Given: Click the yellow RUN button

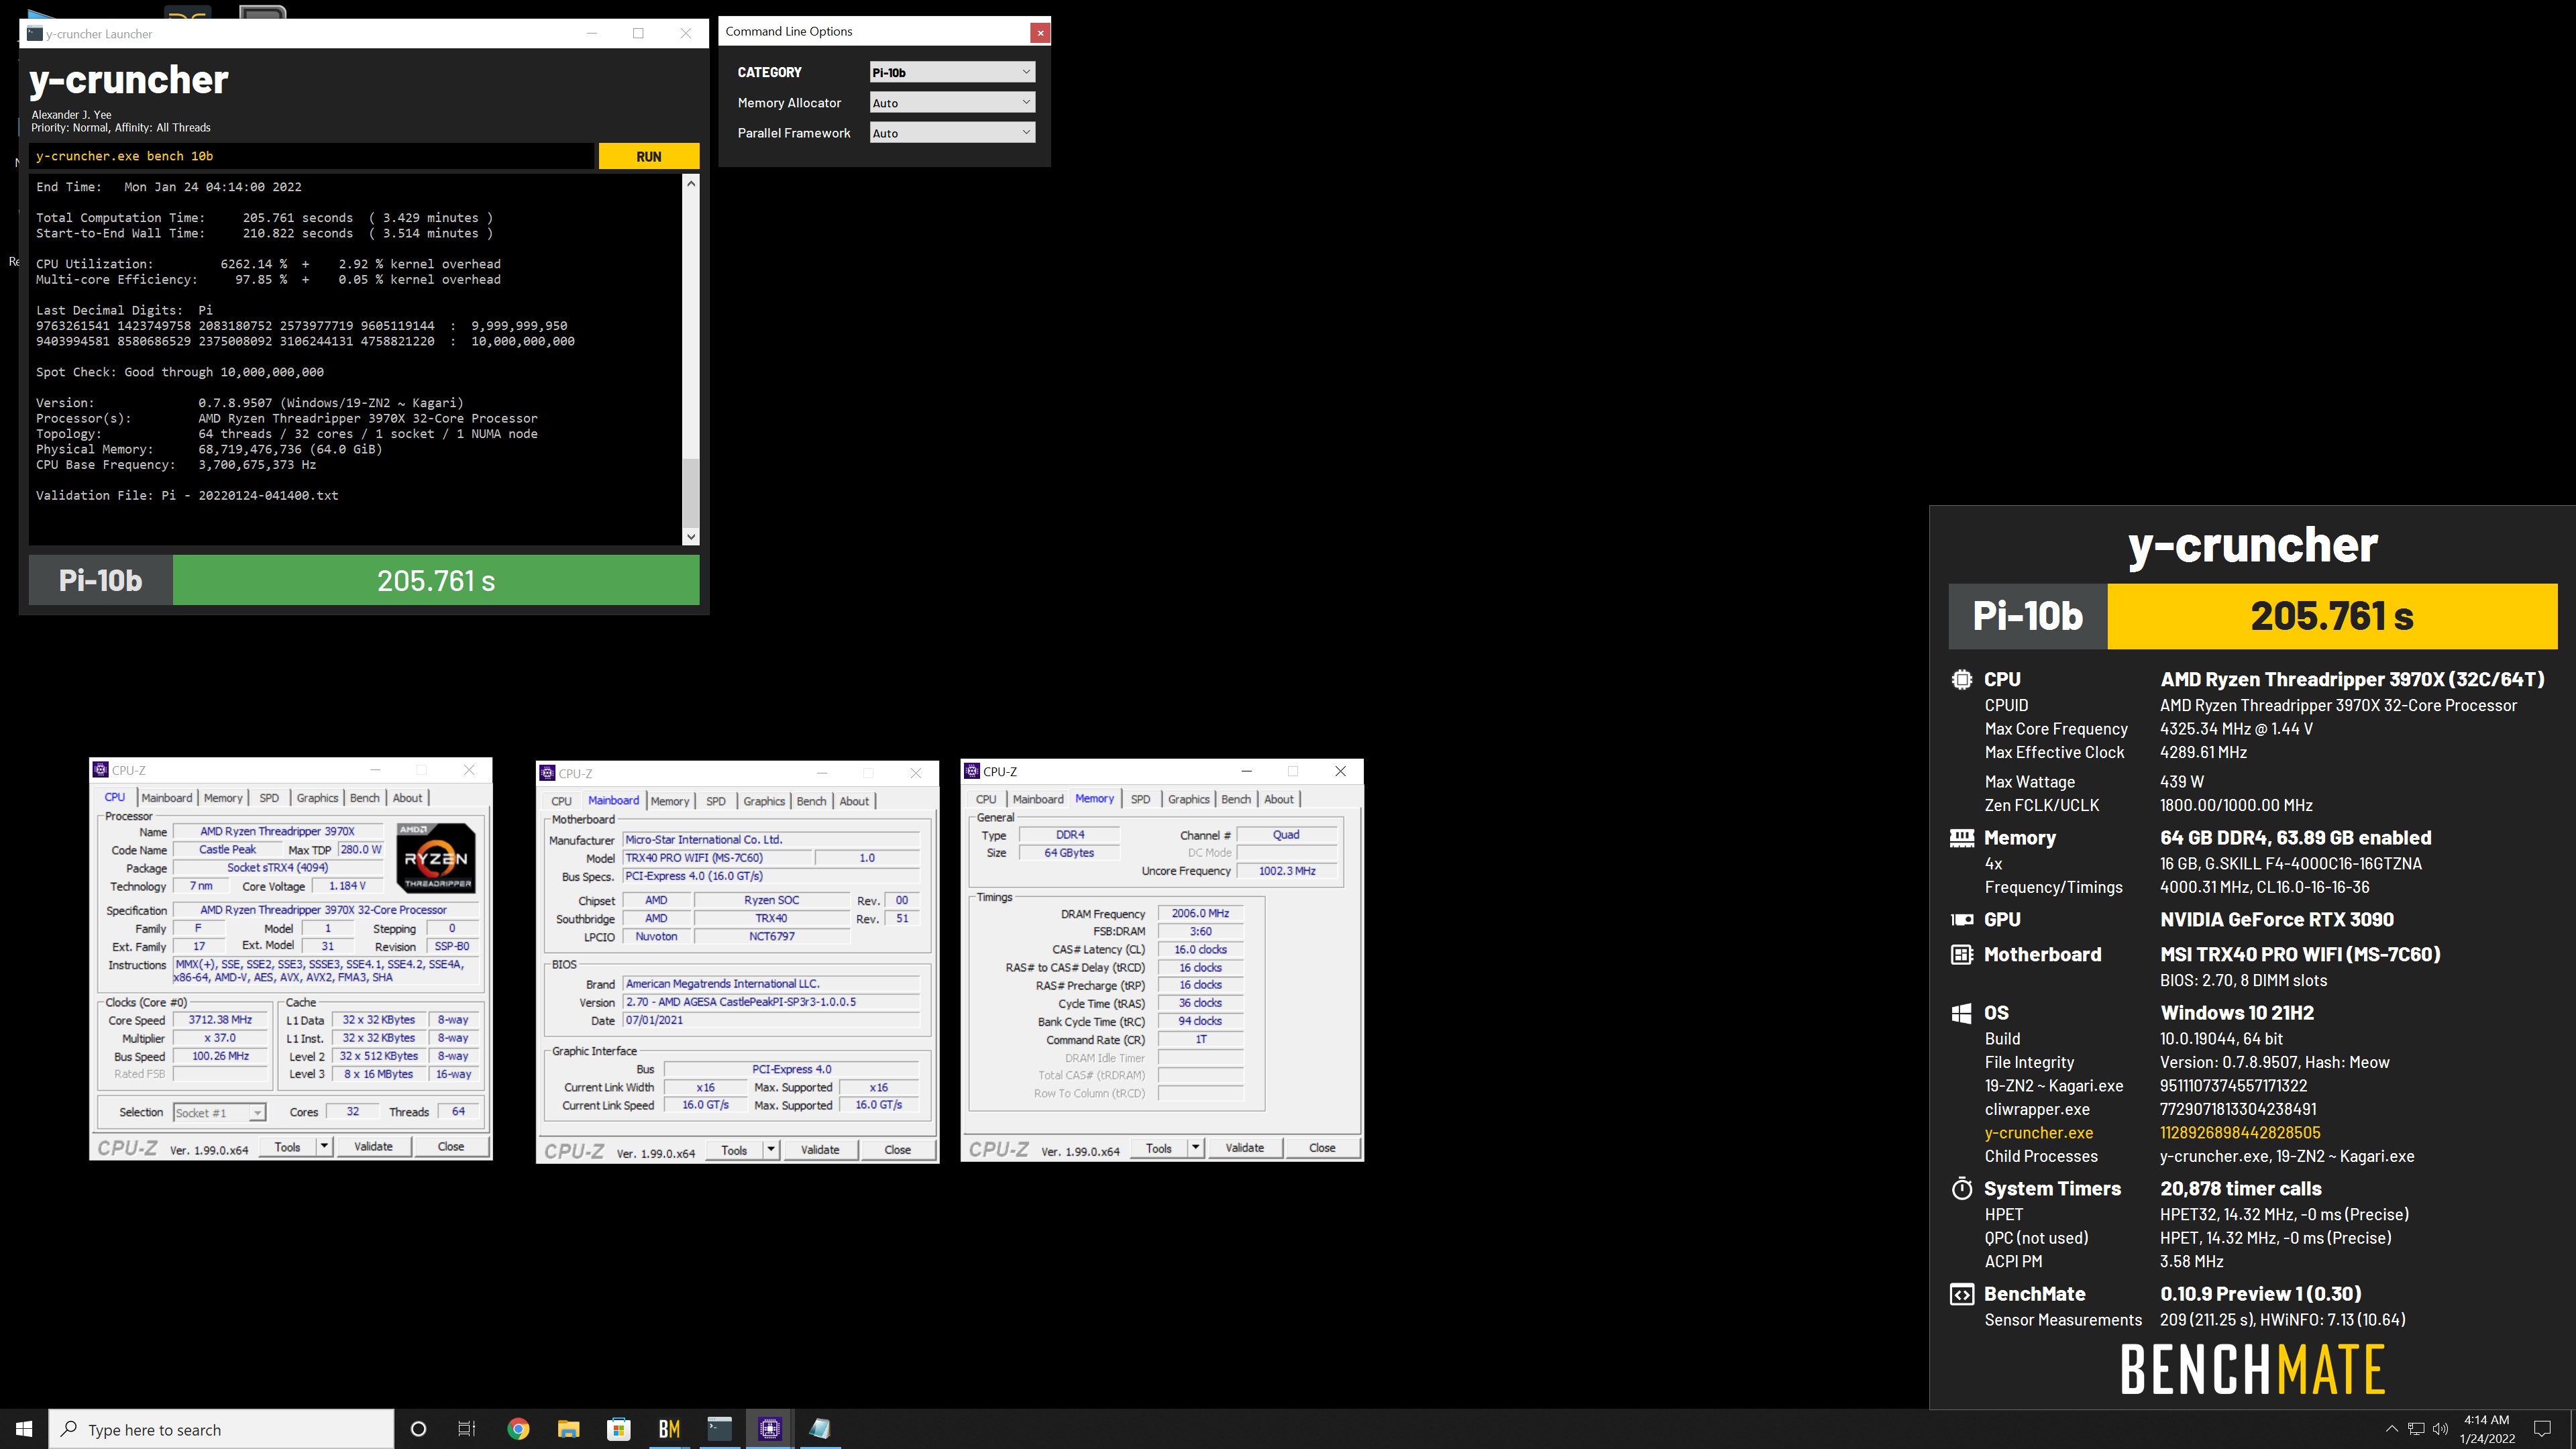Looking at the screenshot, I should click(x=649, y=156).
